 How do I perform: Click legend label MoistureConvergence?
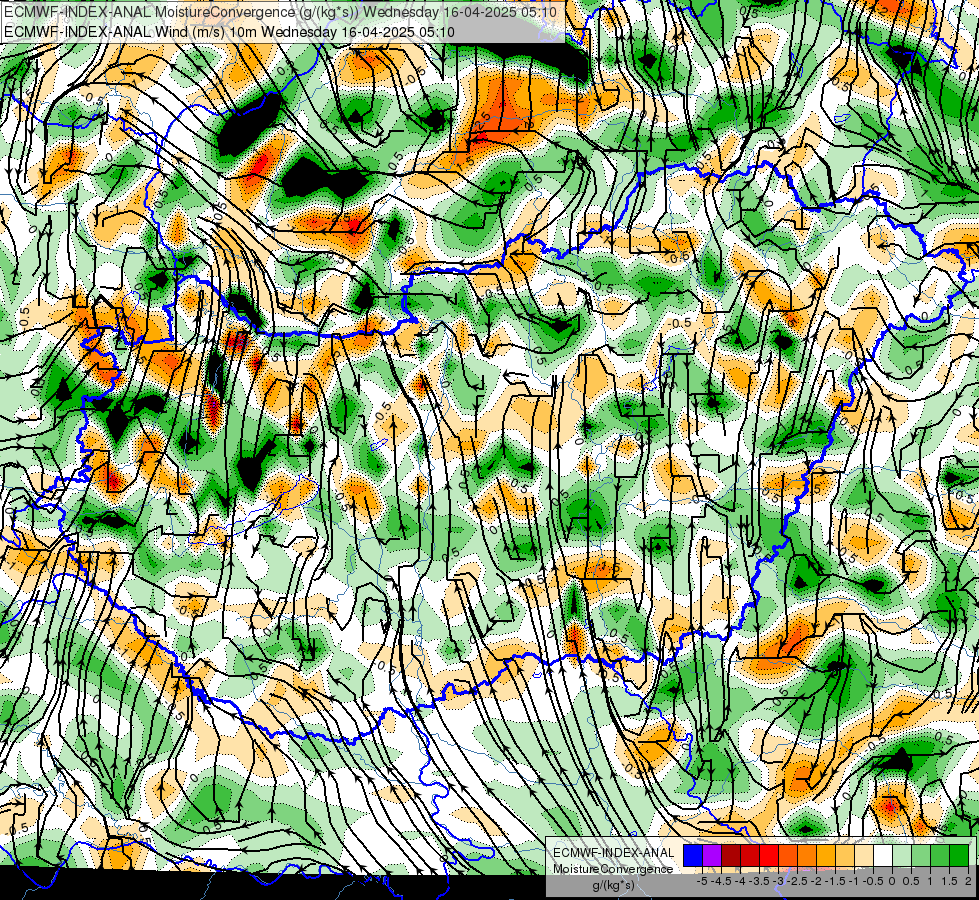tap(613, 869)
